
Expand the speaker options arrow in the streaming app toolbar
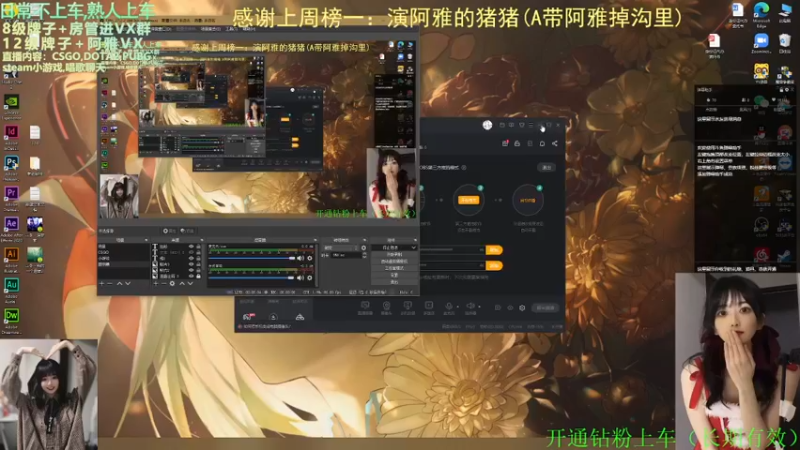click(x=480, y=307)
